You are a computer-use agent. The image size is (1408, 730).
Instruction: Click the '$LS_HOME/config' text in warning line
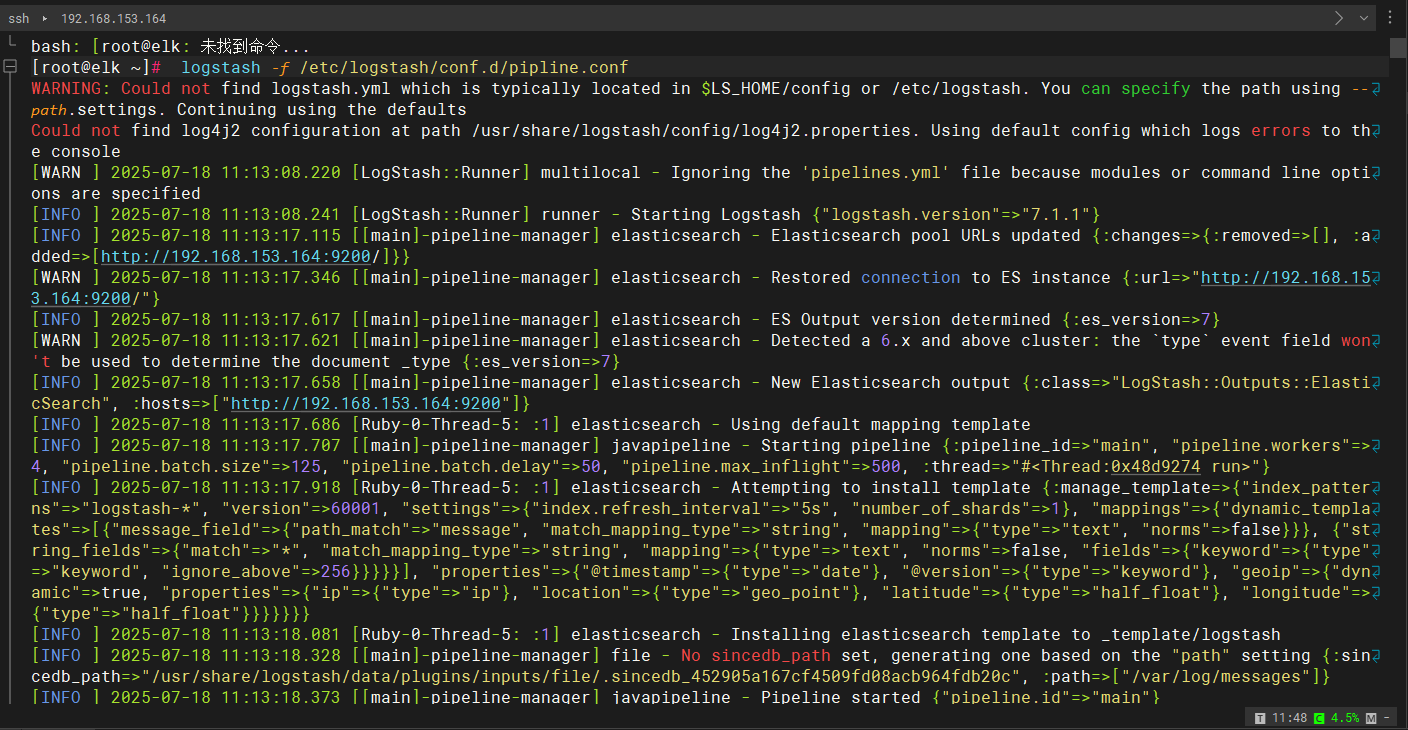click(775, 89)
